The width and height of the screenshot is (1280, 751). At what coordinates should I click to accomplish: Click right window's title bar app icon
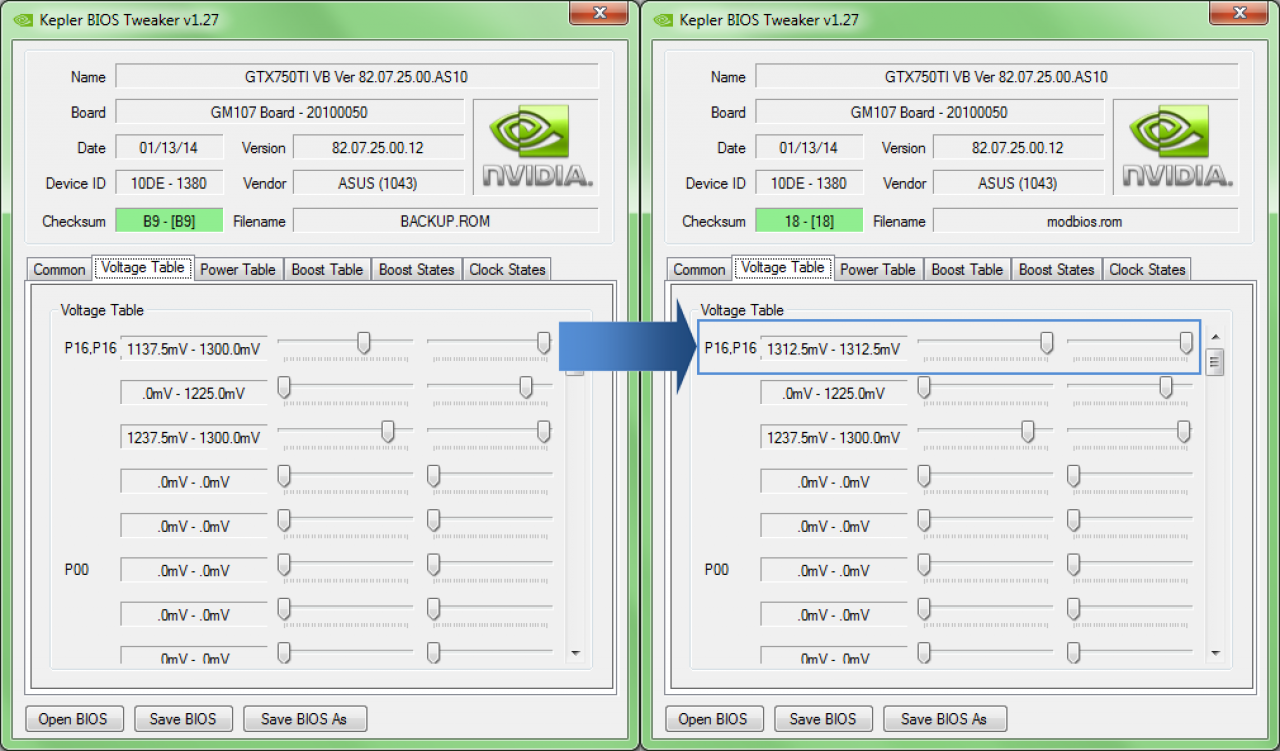coord(661,20)
